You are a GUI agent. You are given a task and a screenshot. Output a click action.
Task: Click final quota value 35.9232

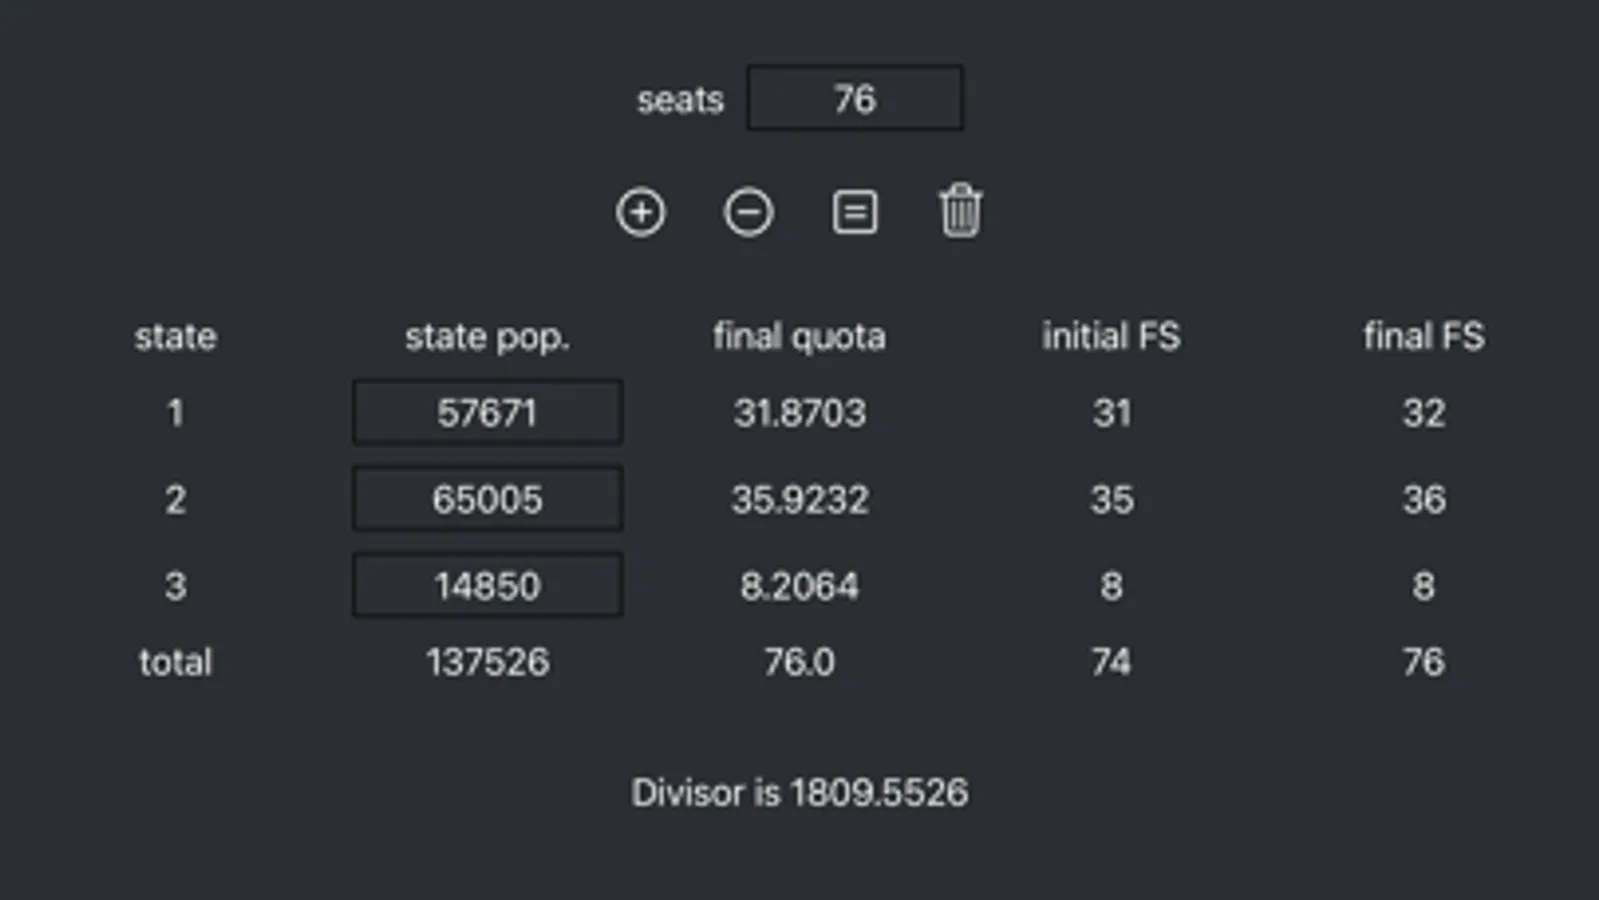(x=799, y=499)
